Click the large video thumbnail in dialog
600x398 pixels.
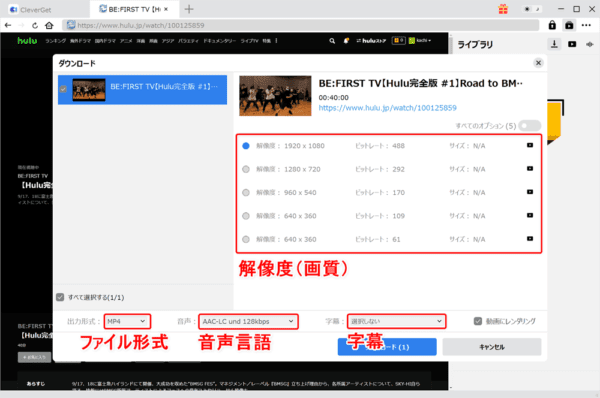click(x=275, y=96)
